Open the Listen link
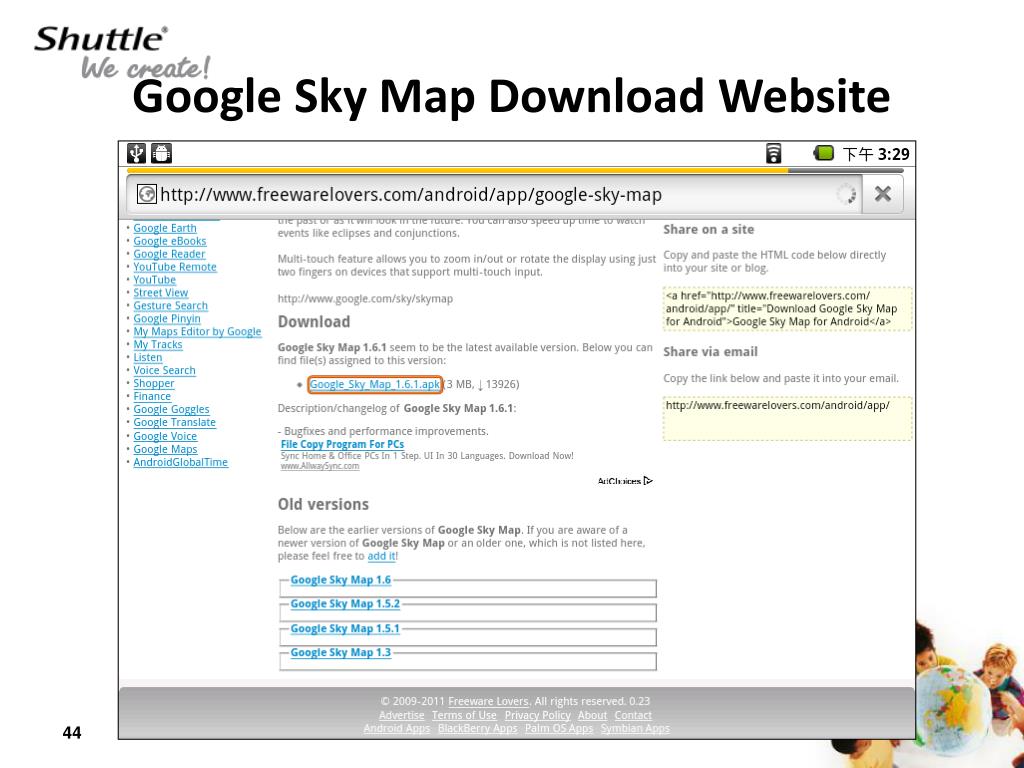 point(148,358)
